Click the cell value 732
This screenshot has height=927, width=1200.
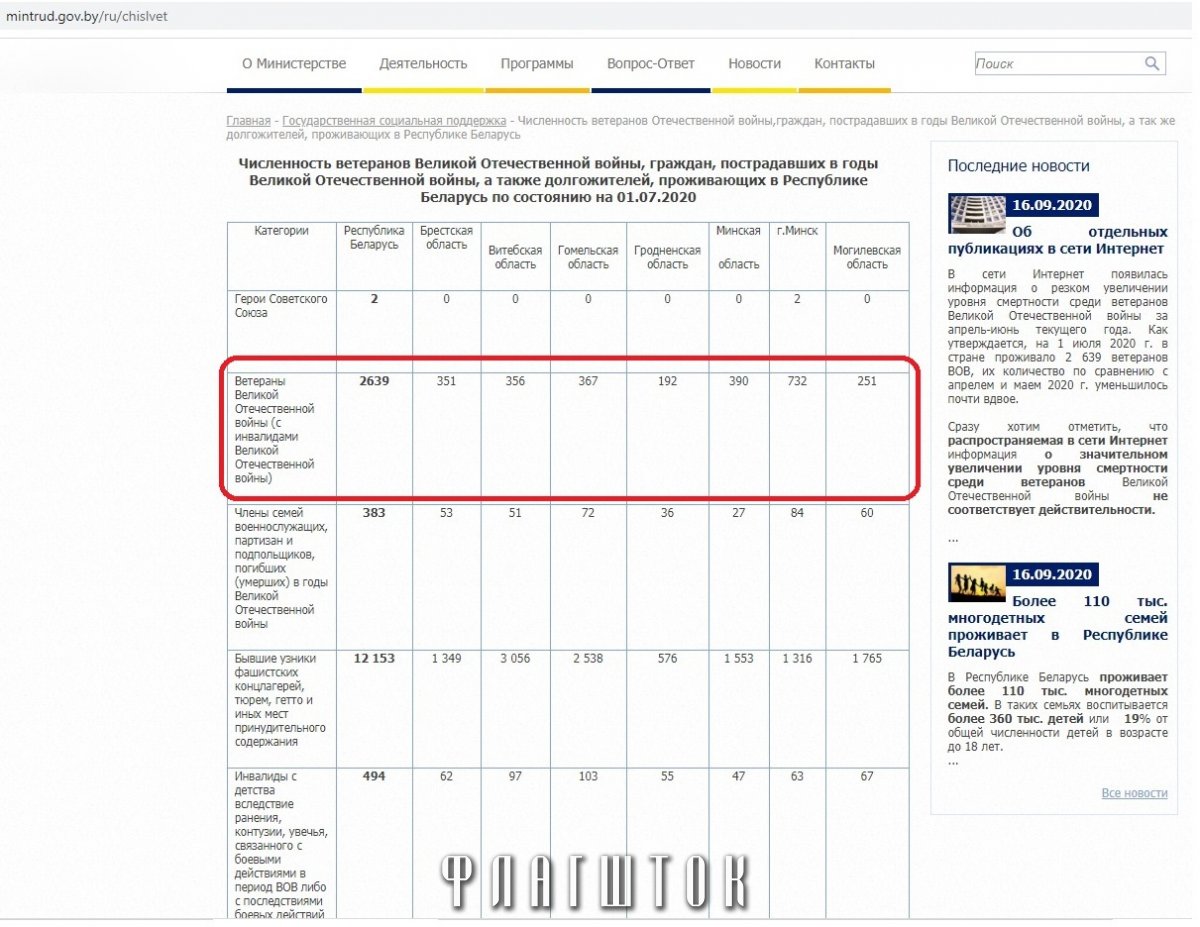tap(798, 381)
